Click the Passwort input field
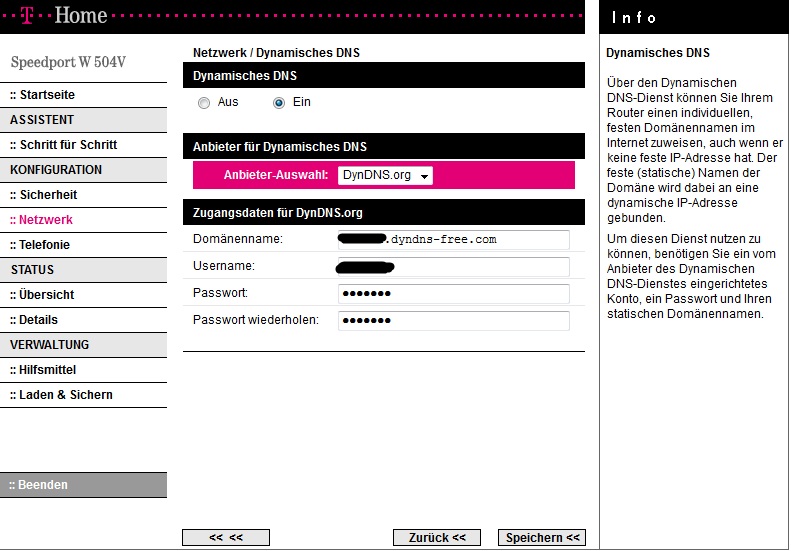 pos(453,294)
